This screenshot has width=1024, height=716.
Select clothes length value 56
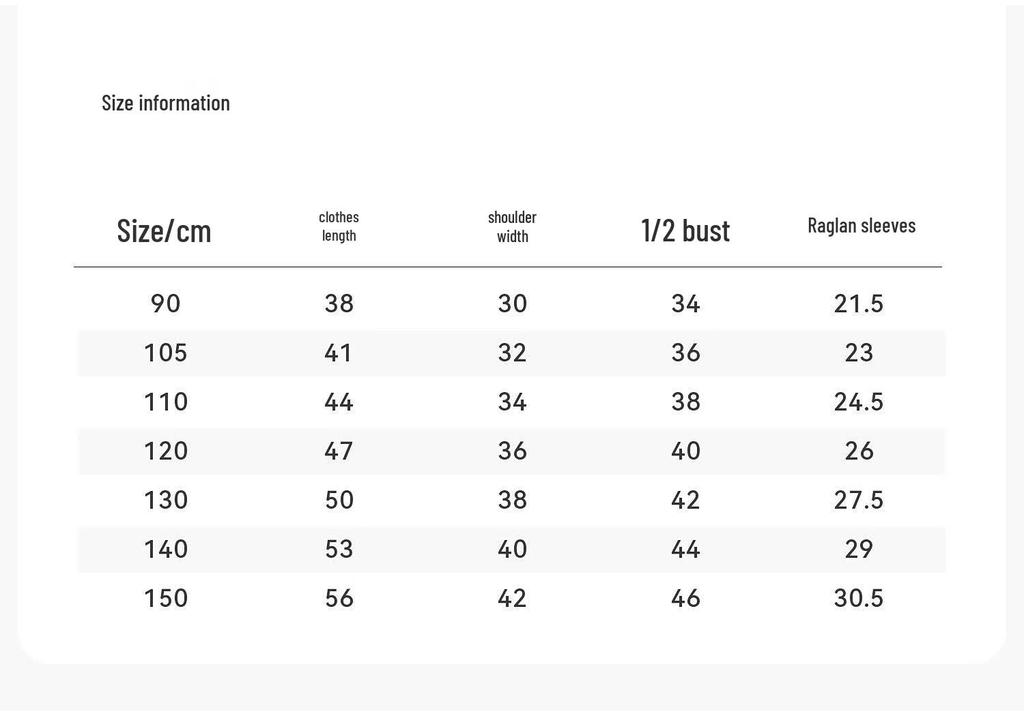(339, 598)
